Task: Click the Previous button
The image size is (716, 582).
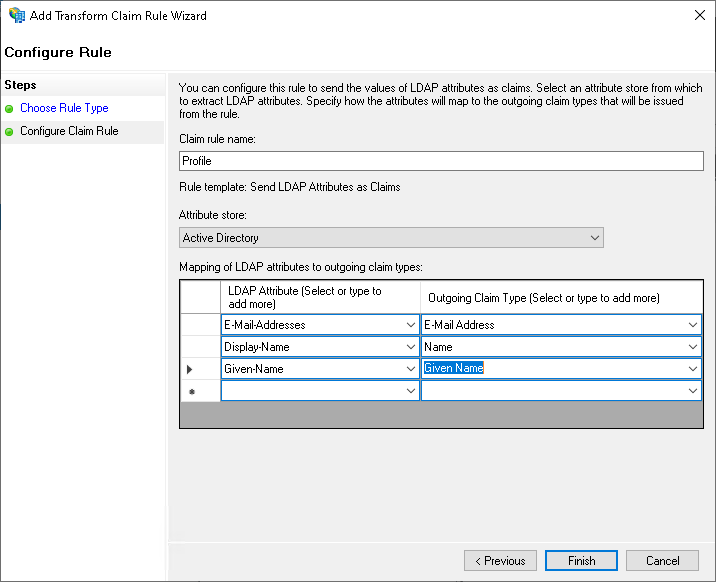Action: 500,561
